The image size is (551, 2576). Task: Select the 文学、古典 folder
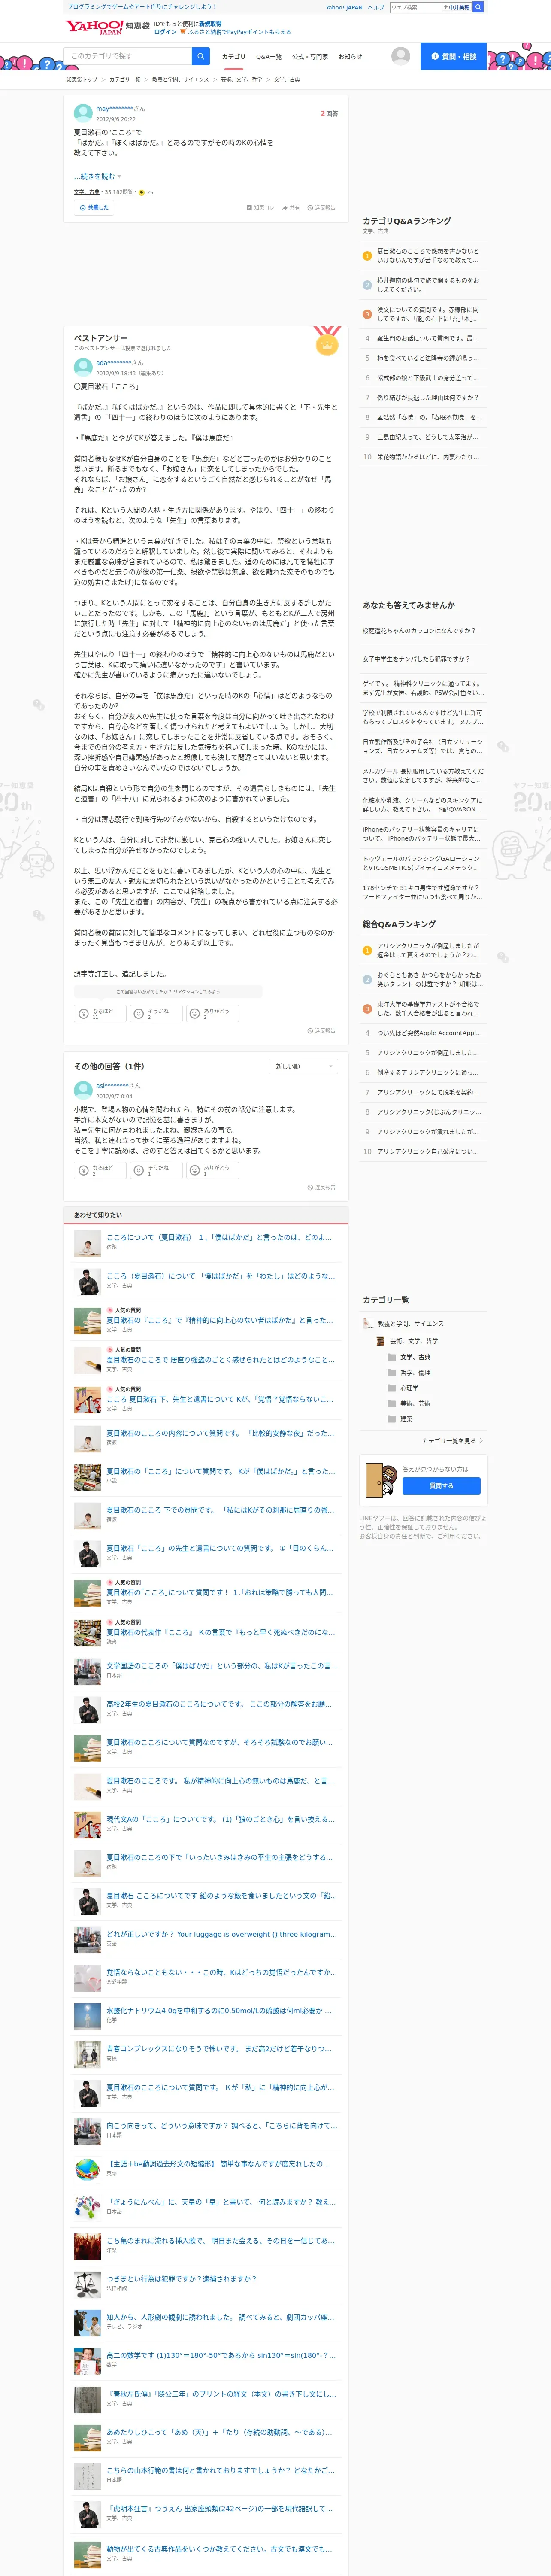(x=415, y=1357)
